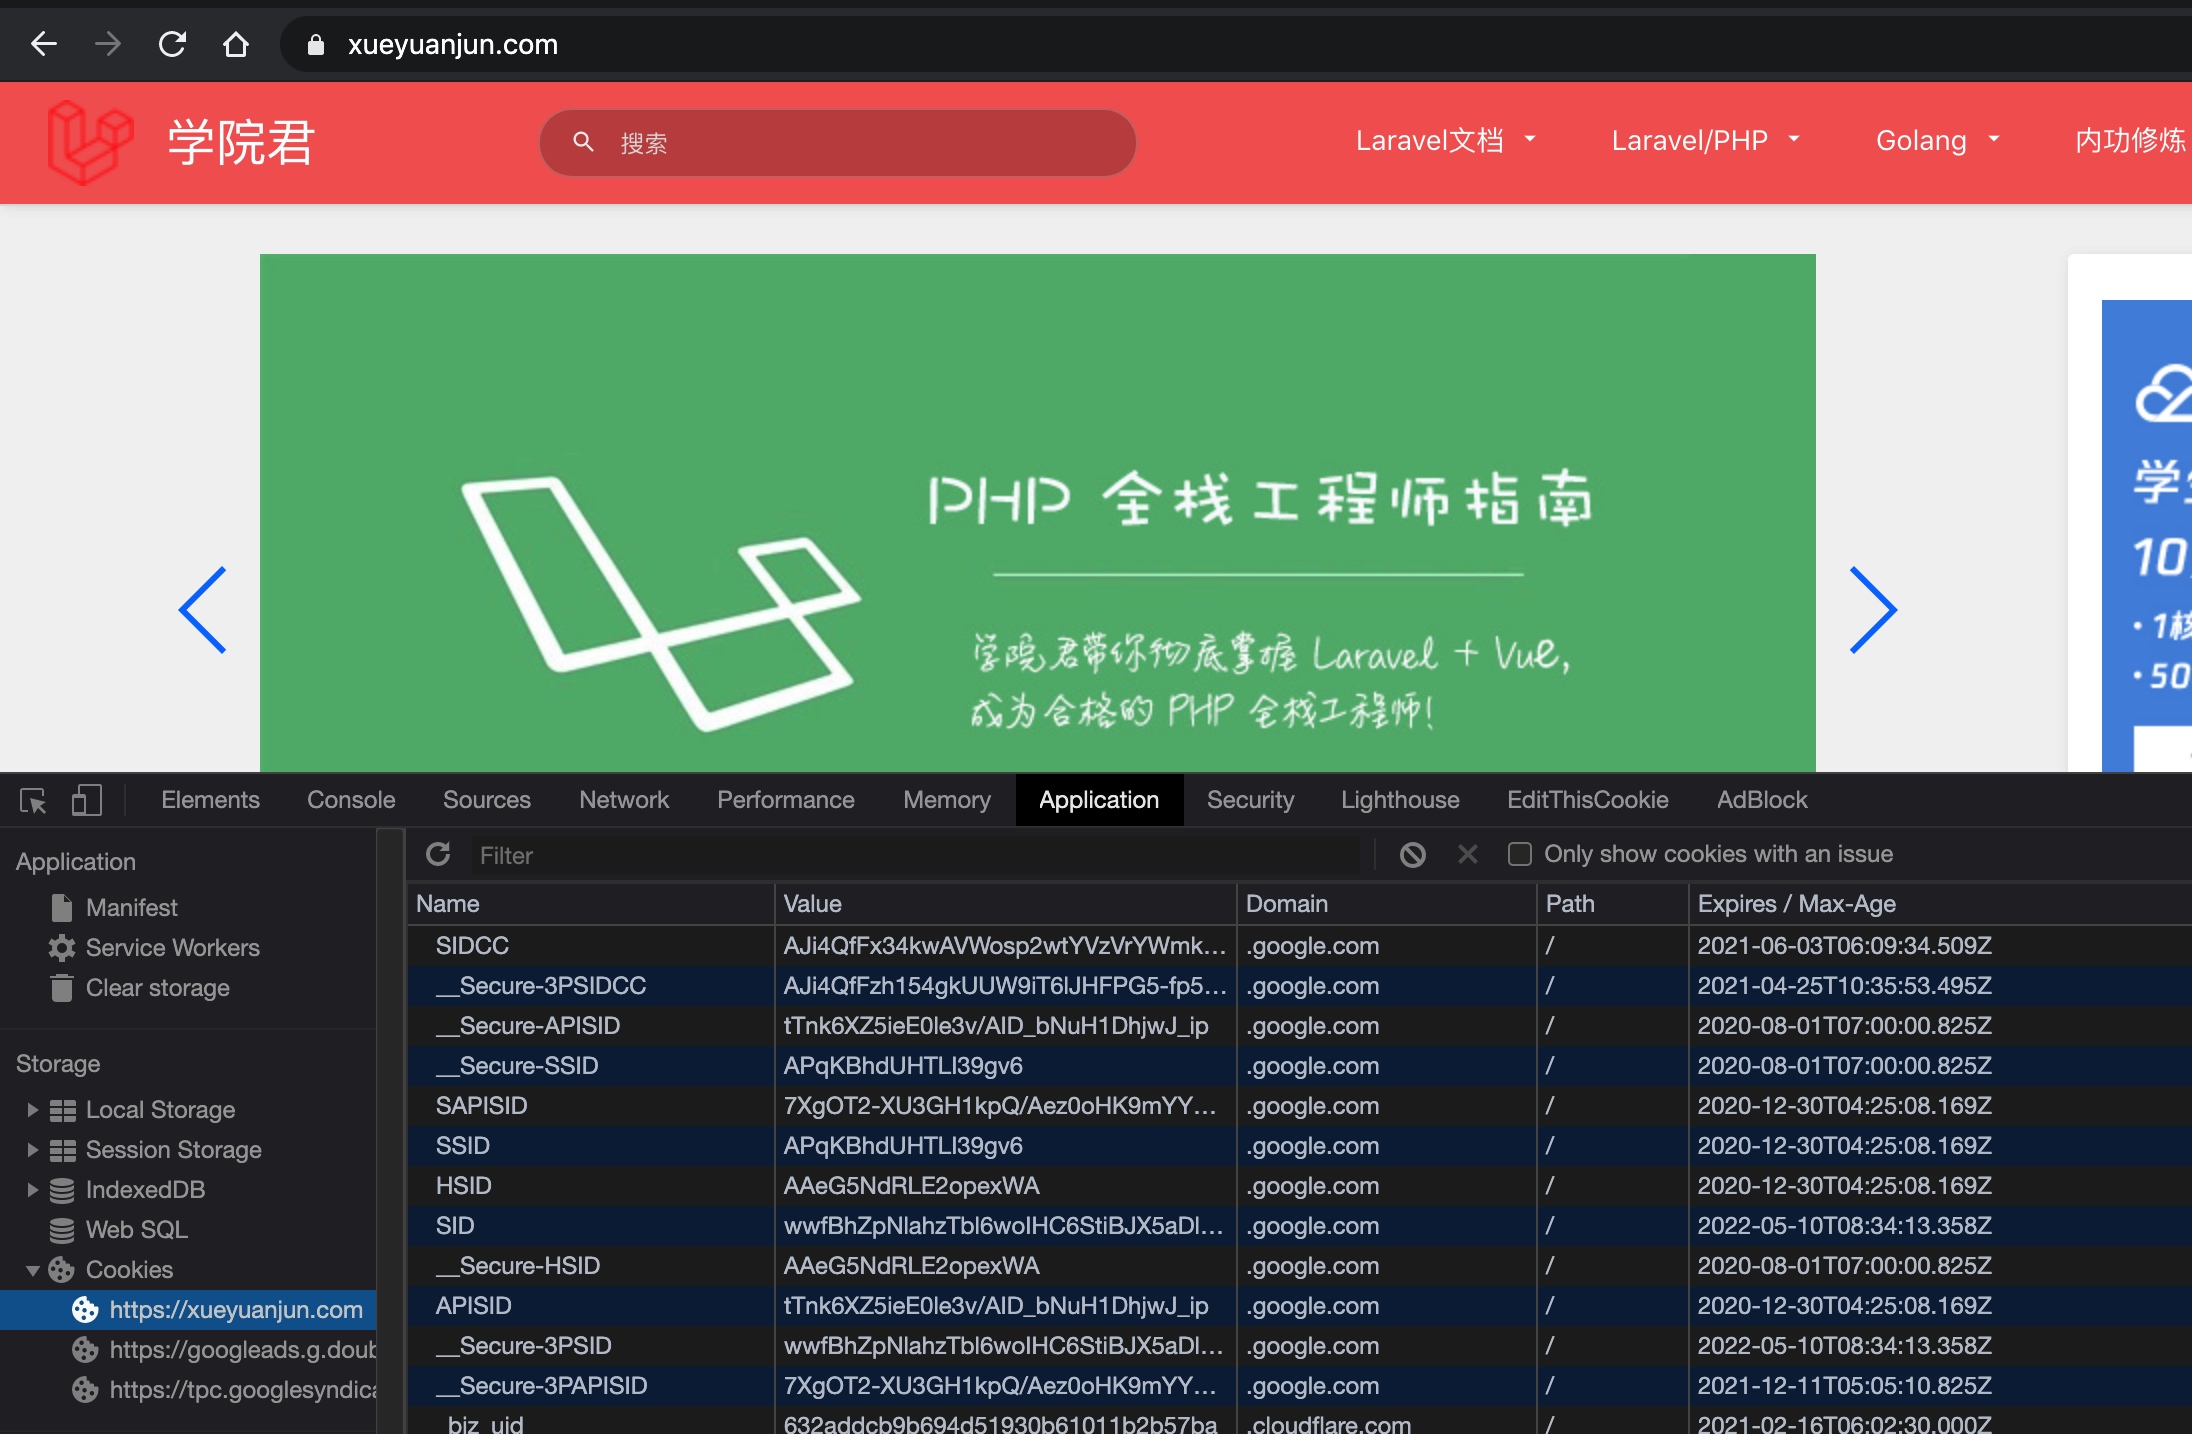Refresh the cookies table

pyautogui.click(x=438, y=854)
